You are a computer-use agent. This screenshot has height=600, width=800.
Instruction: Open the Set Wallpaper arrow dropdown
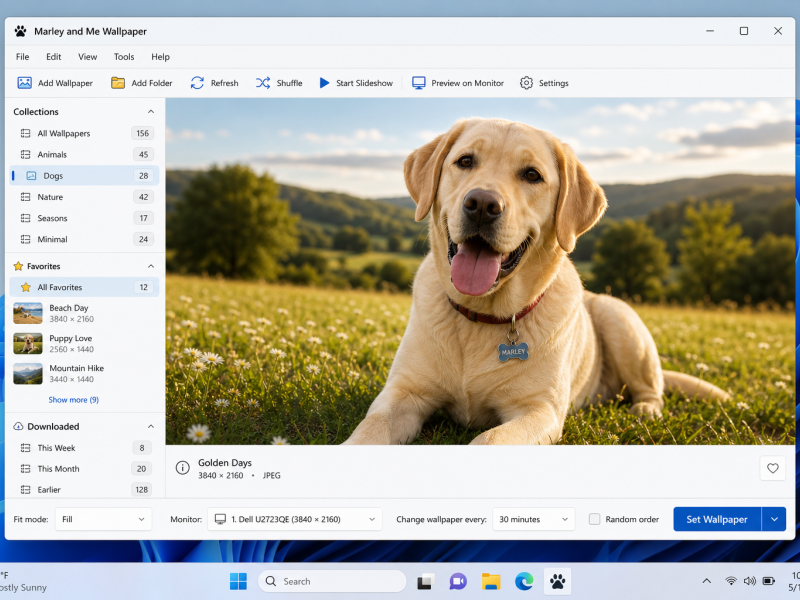pyautogui.click(x=774, y=519)
